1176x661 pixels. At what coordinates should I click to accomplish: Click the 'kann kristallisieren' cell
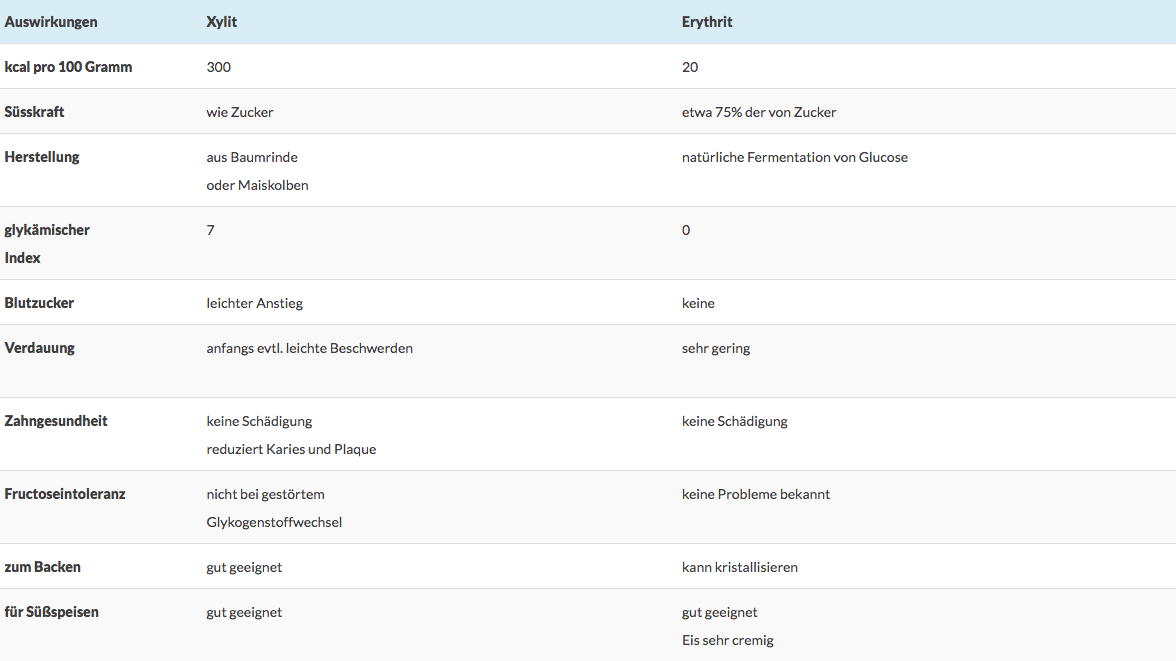(x=739, y=567)
